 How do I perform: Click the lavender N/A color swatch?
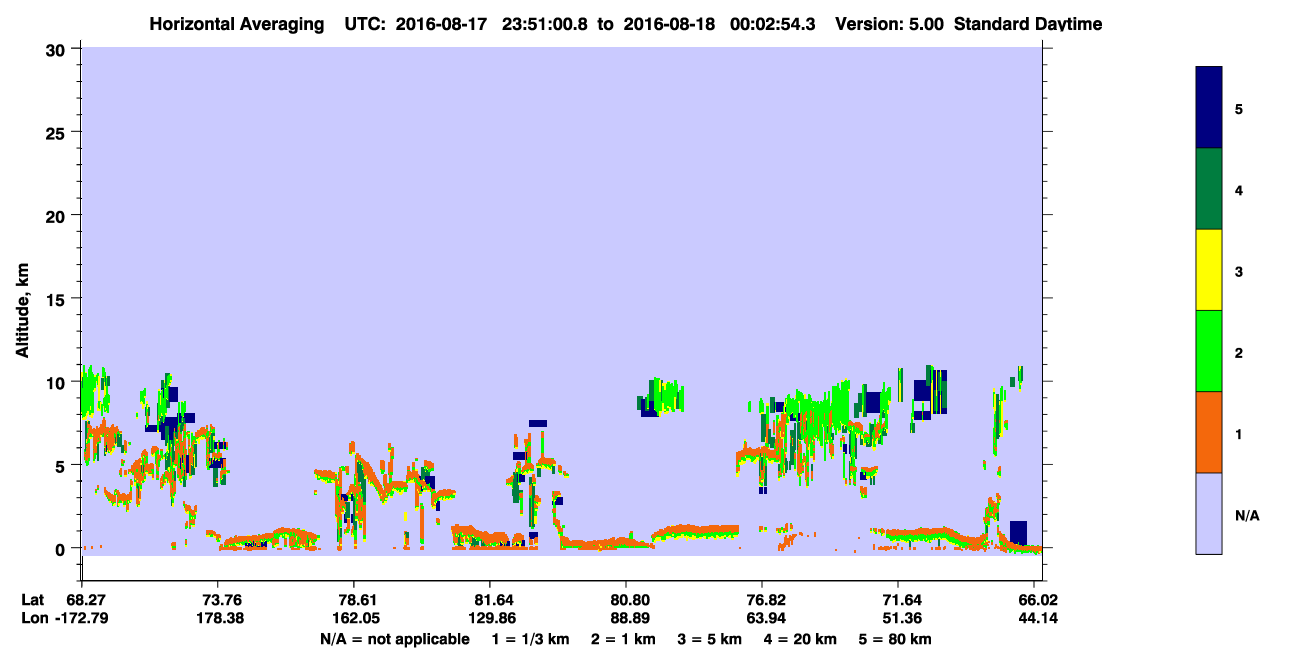pos(1209,513)
